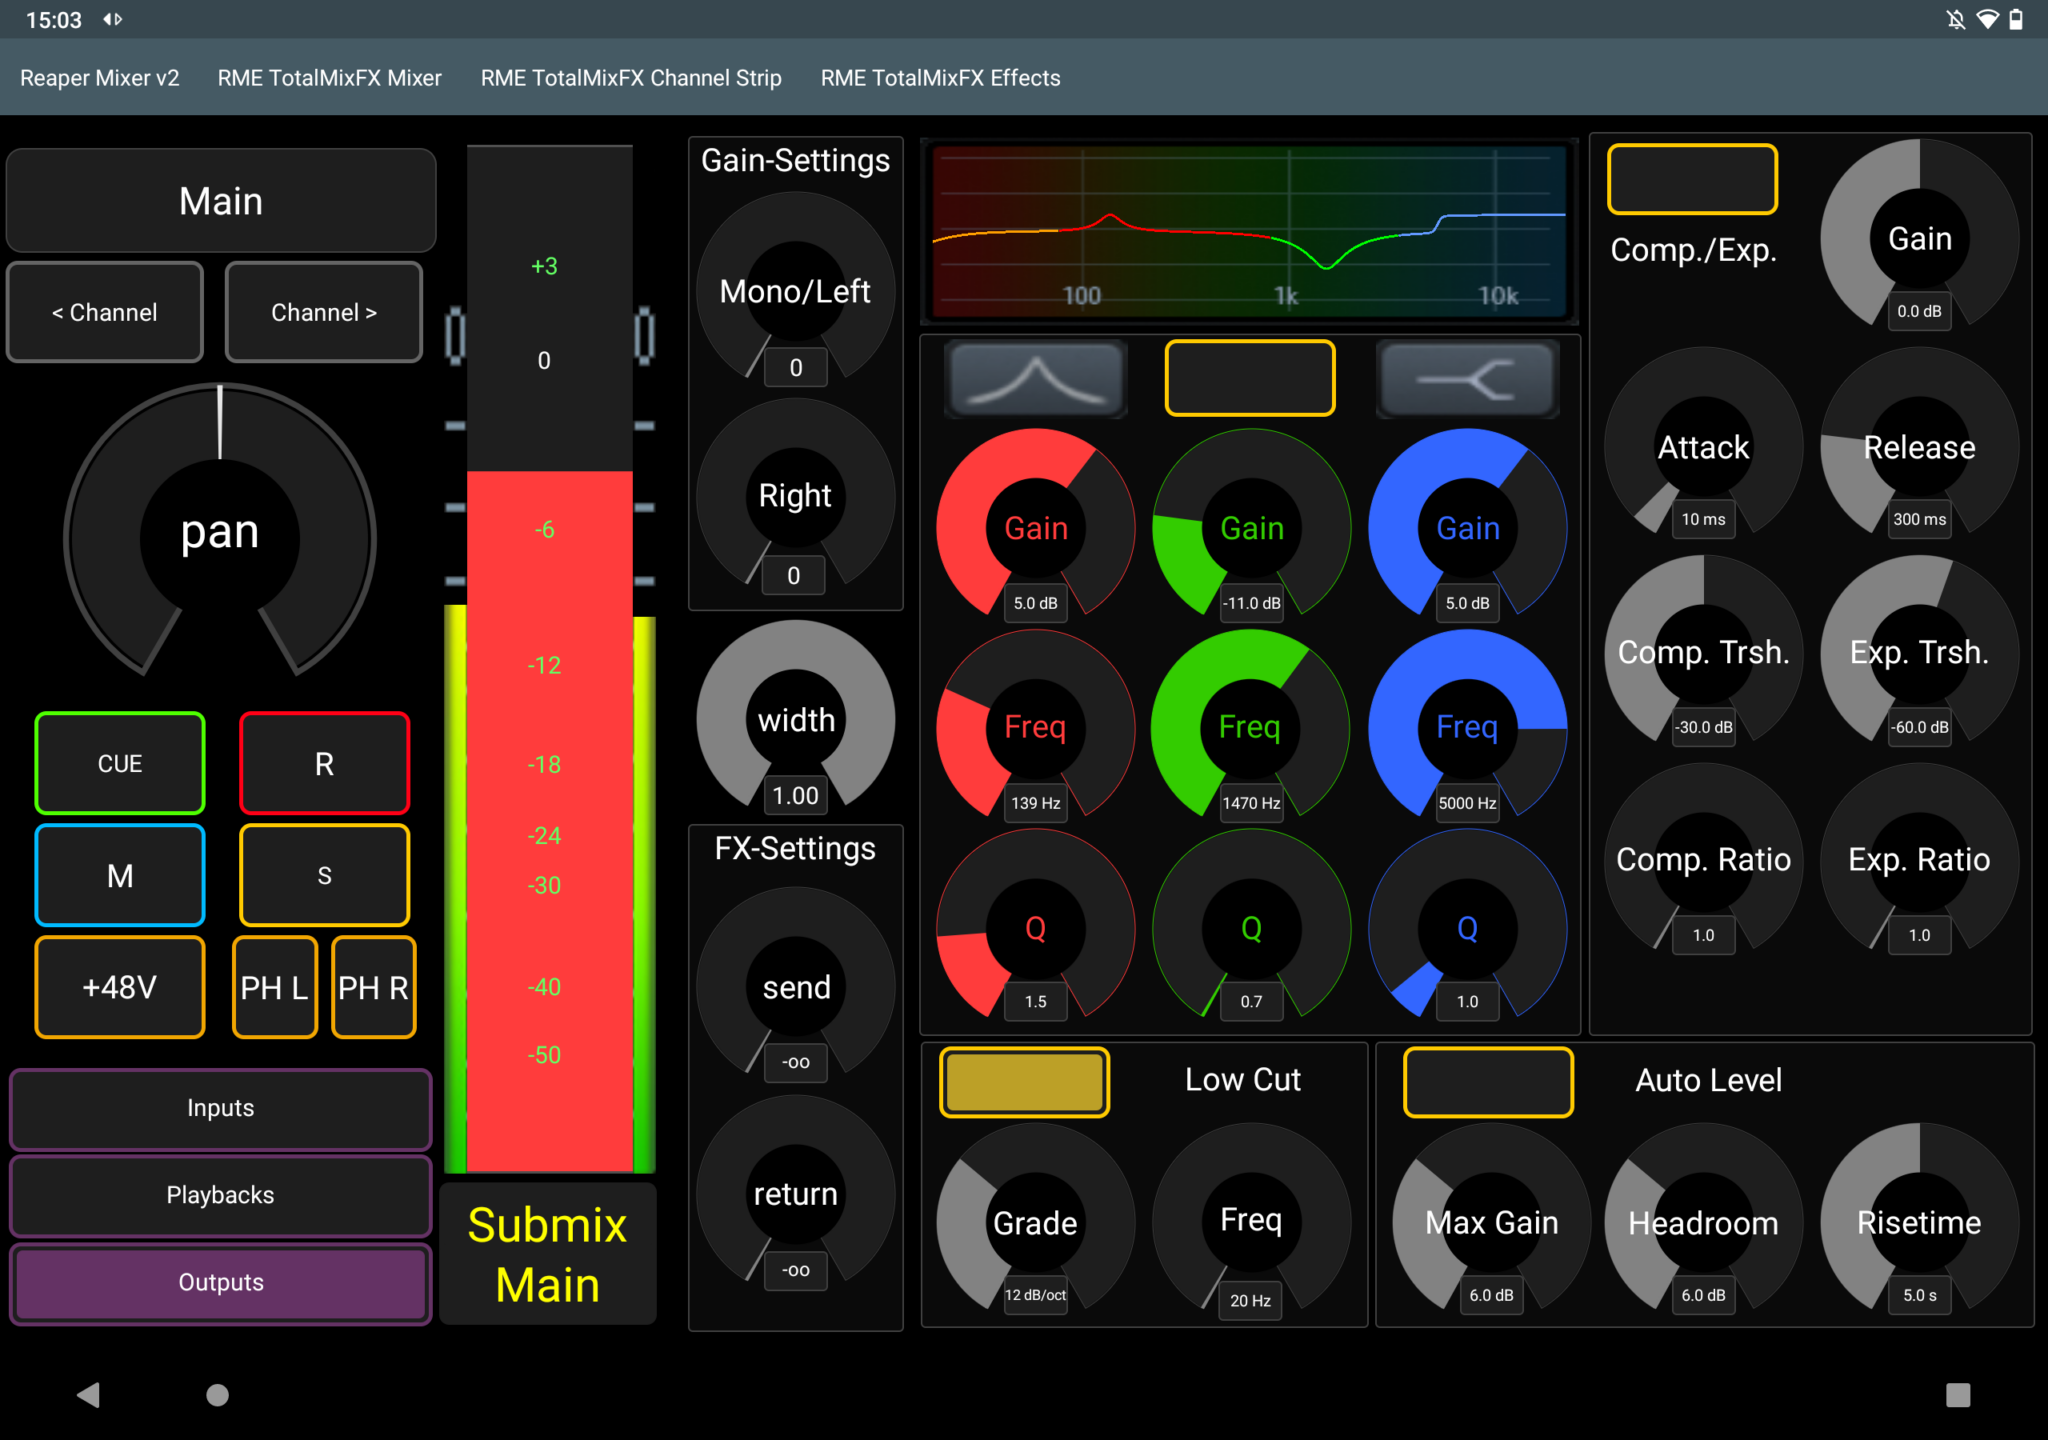Switch to the RME TotalMixFX Mixer tab

330,77
